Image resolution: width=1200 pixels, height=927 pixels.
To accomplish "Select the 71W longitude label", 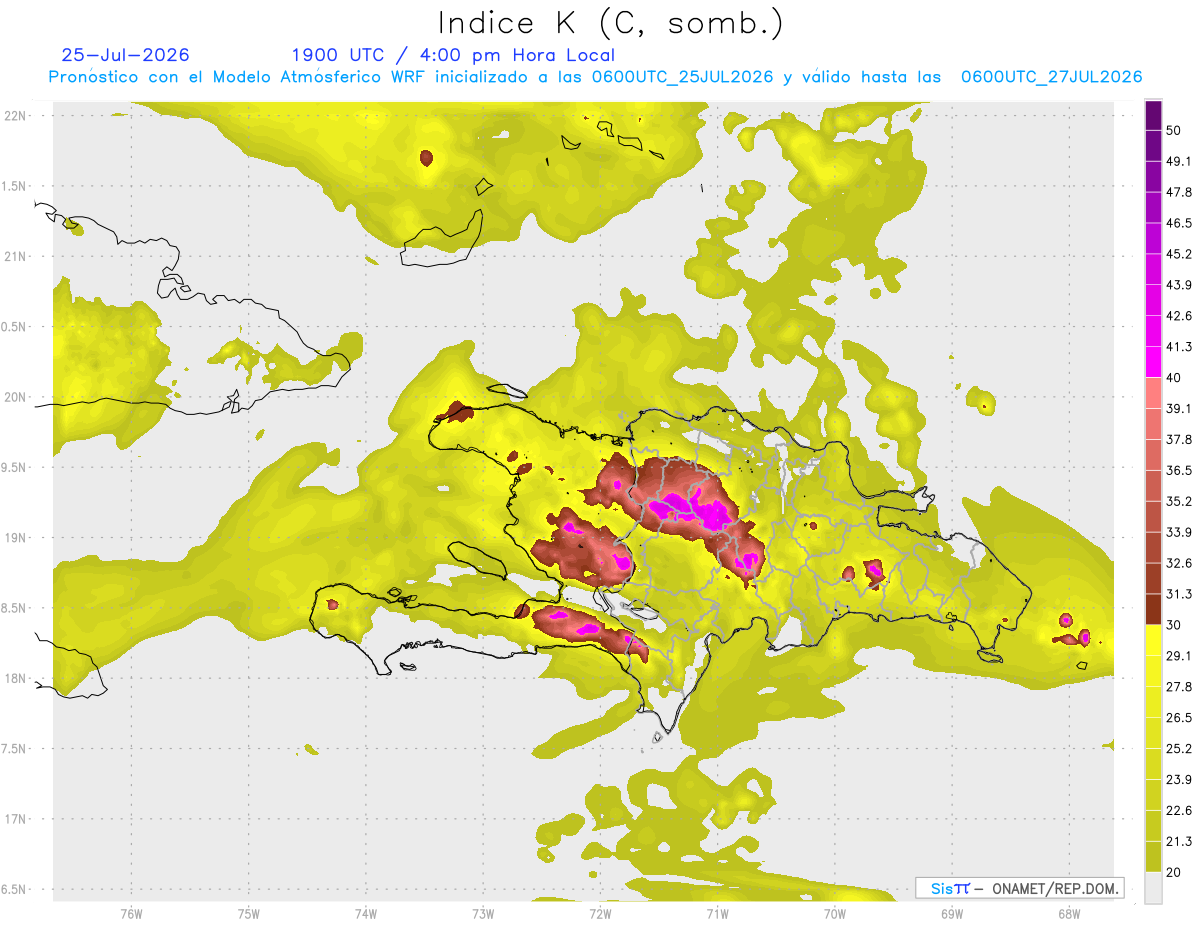I will coord(717,913).
